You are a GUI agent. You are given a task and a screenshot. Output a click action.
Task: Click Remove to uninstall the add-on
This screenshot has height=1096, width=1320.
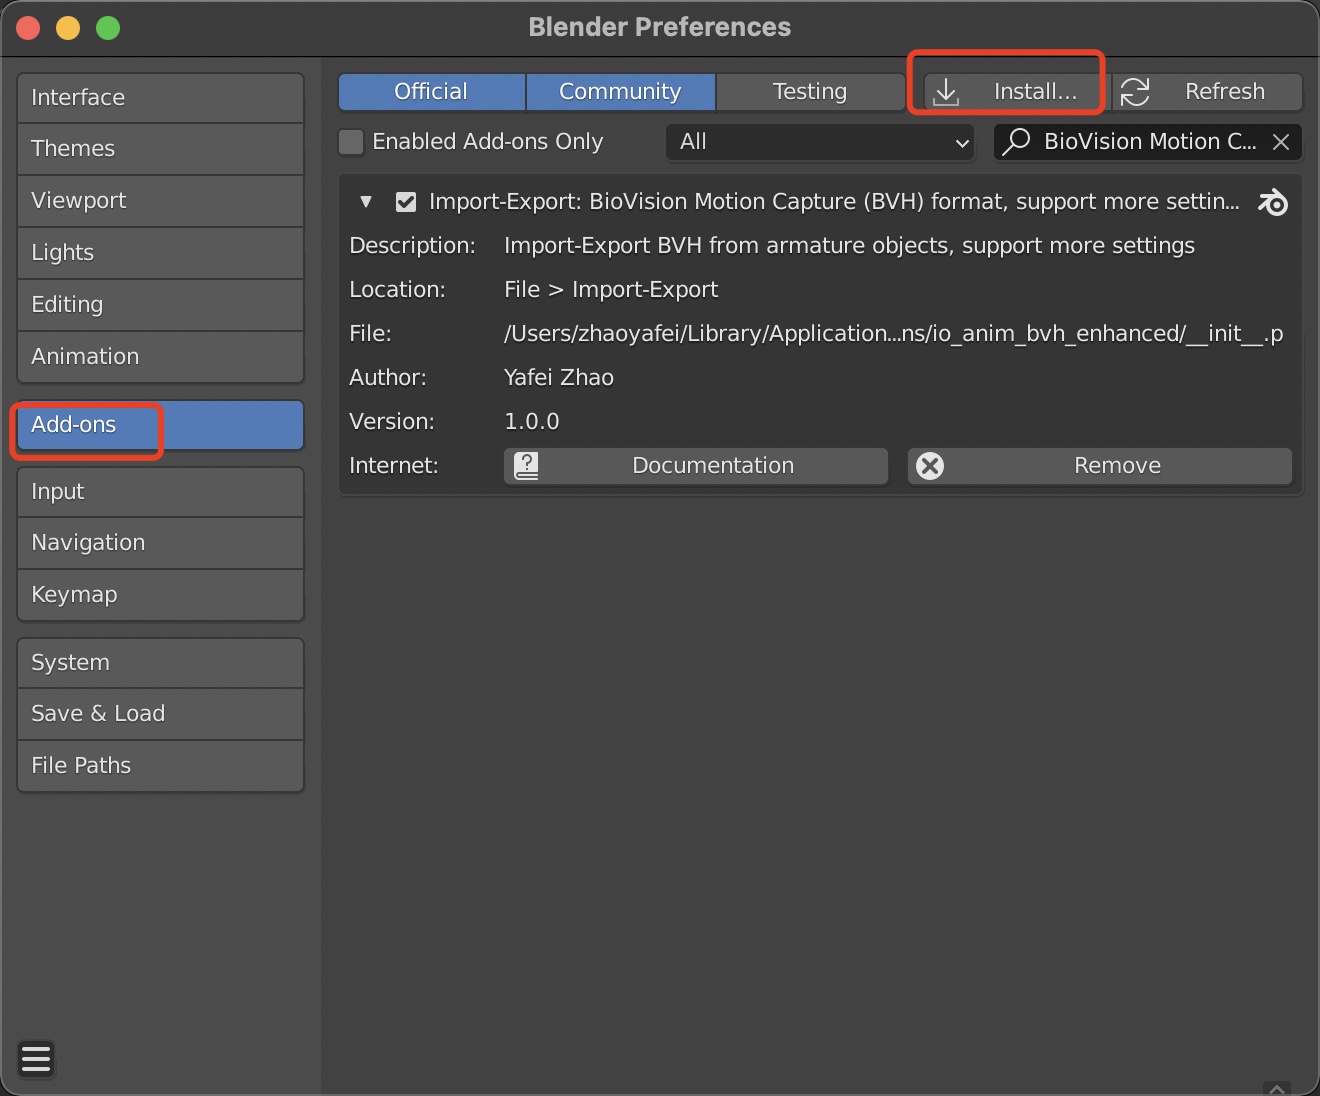(x=1100, y=466)
